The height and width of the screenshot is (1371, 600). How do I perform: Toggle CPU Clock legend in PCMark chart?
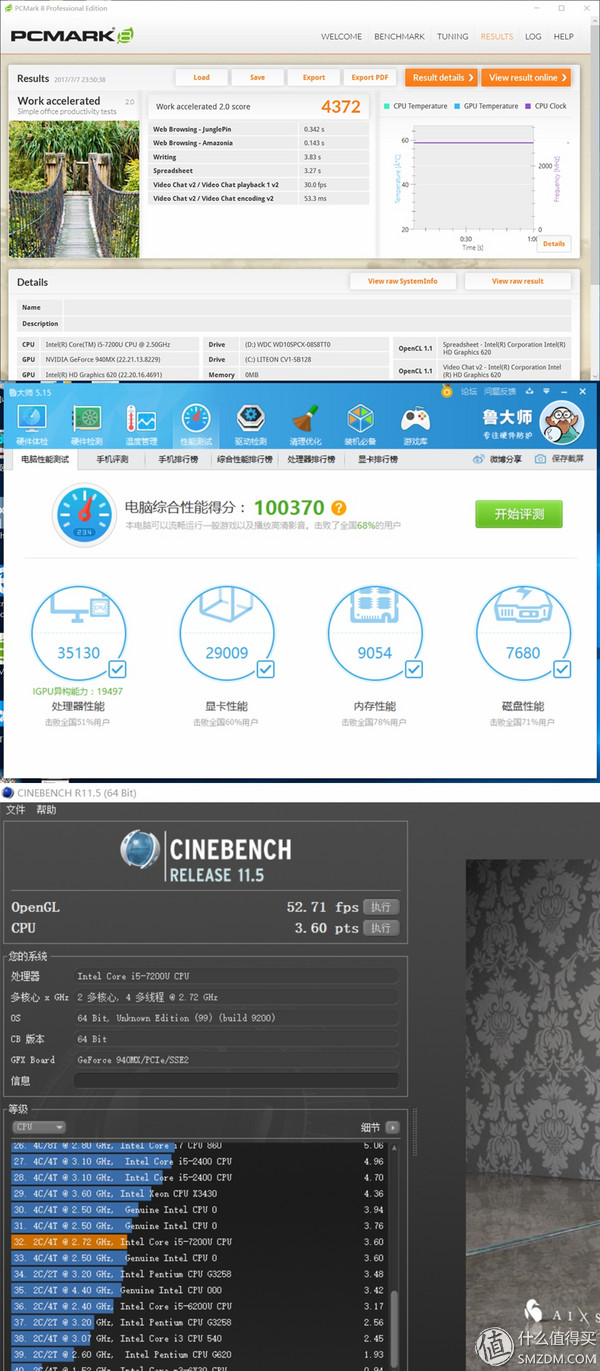[546, 106]
